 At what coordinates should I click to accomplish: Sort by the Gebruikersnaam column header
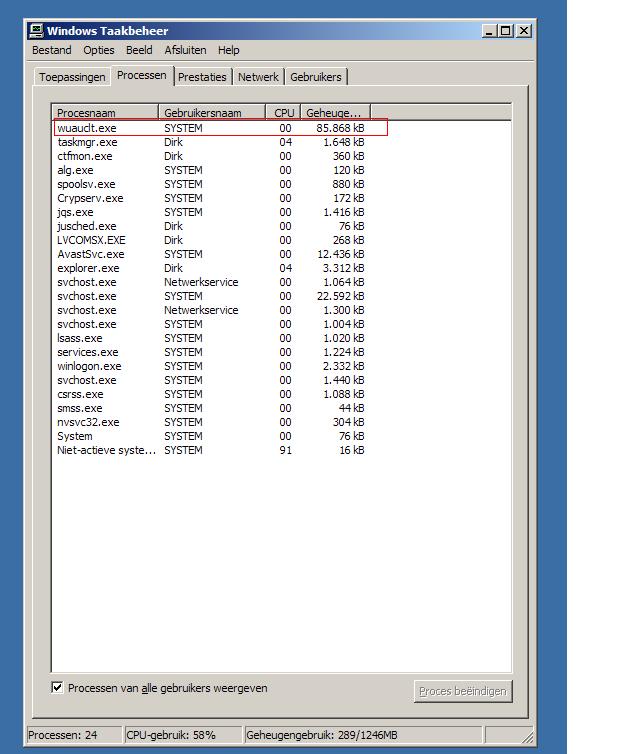[212, 113]
